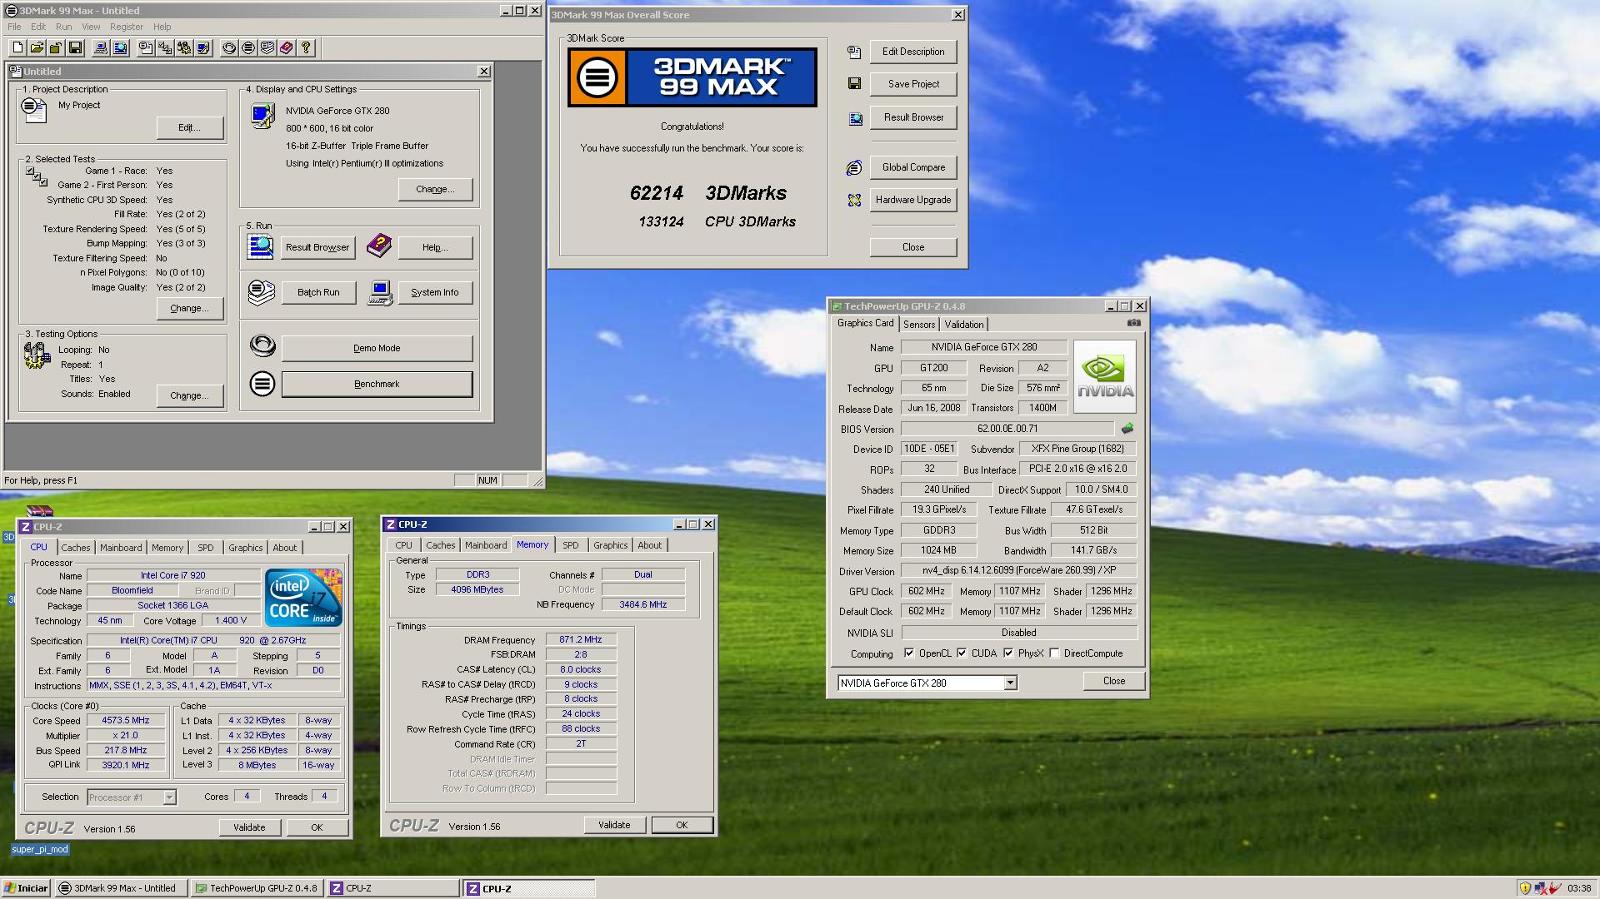This screenshot has width=1600, height=899.
Task: Click Change button under Selected Tests
Action: point(189,308)
